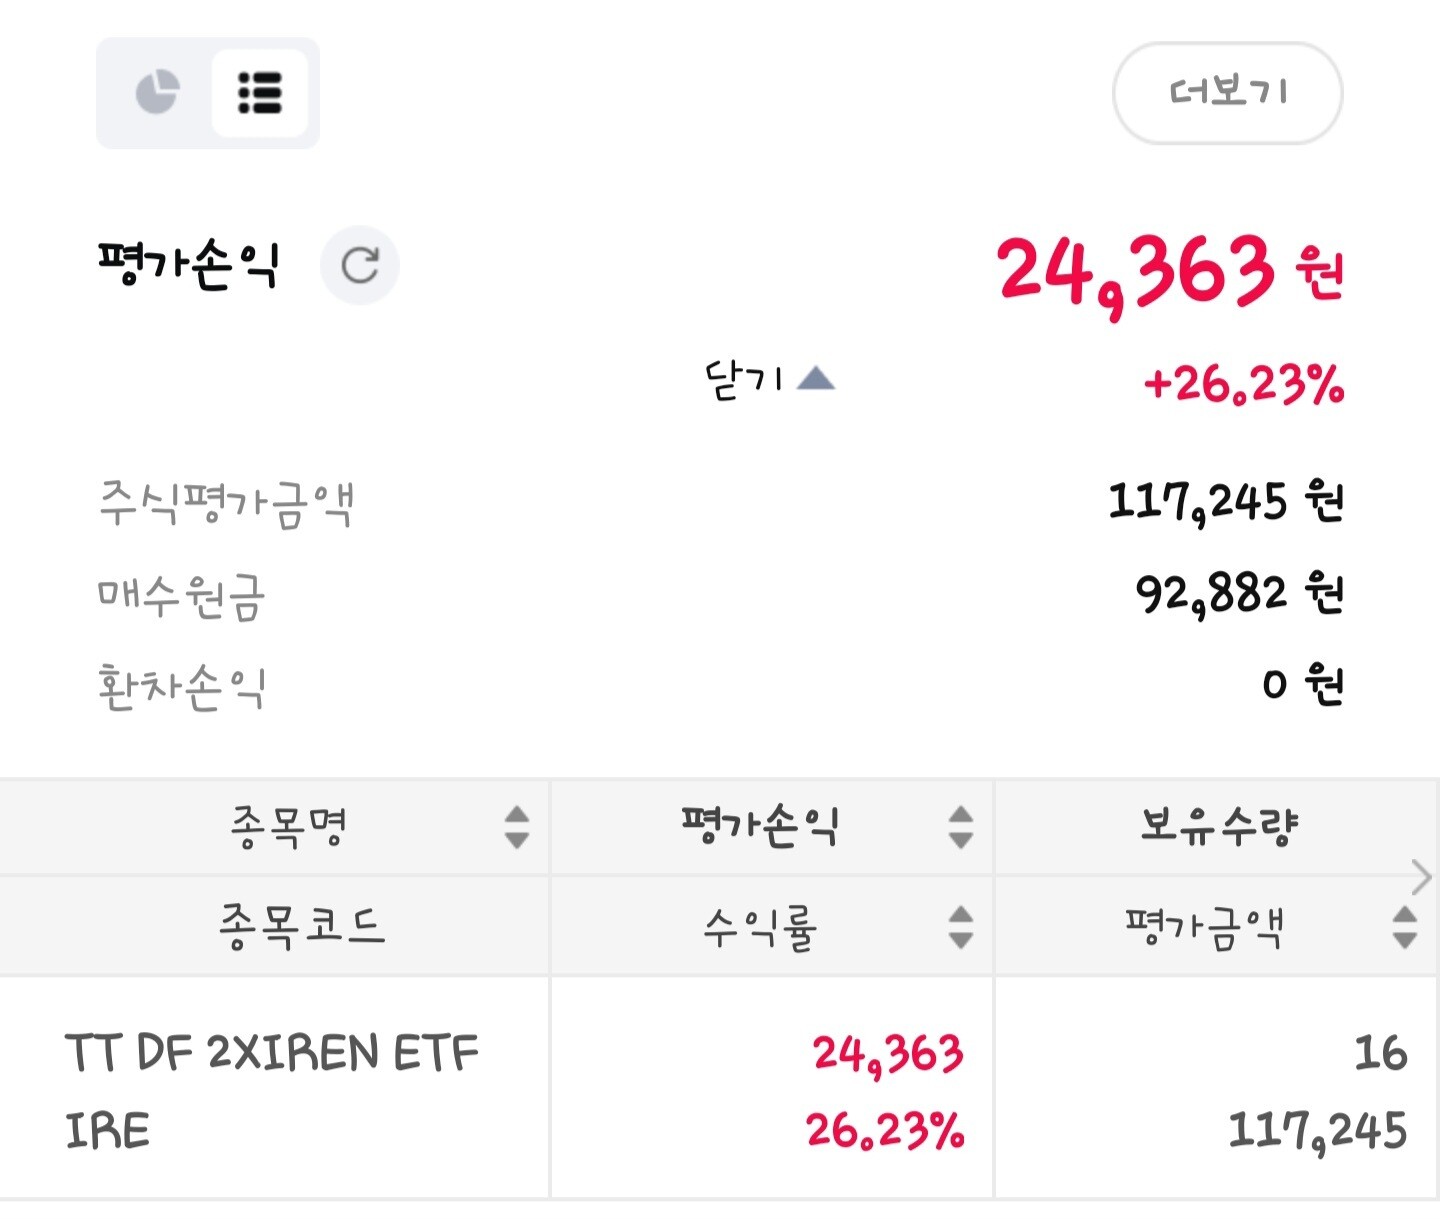
Task: Select the list view icon
Action: 260,93
